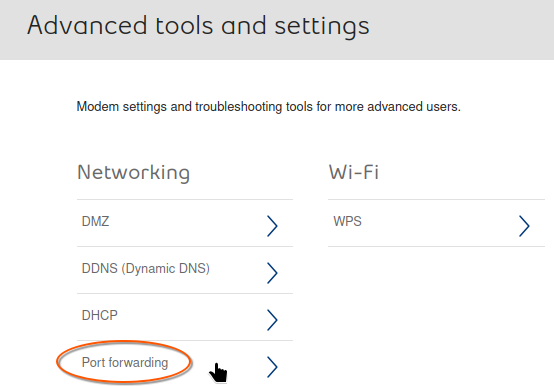
Task: Click the orange oval highlight outline
Action: point(124,362)
